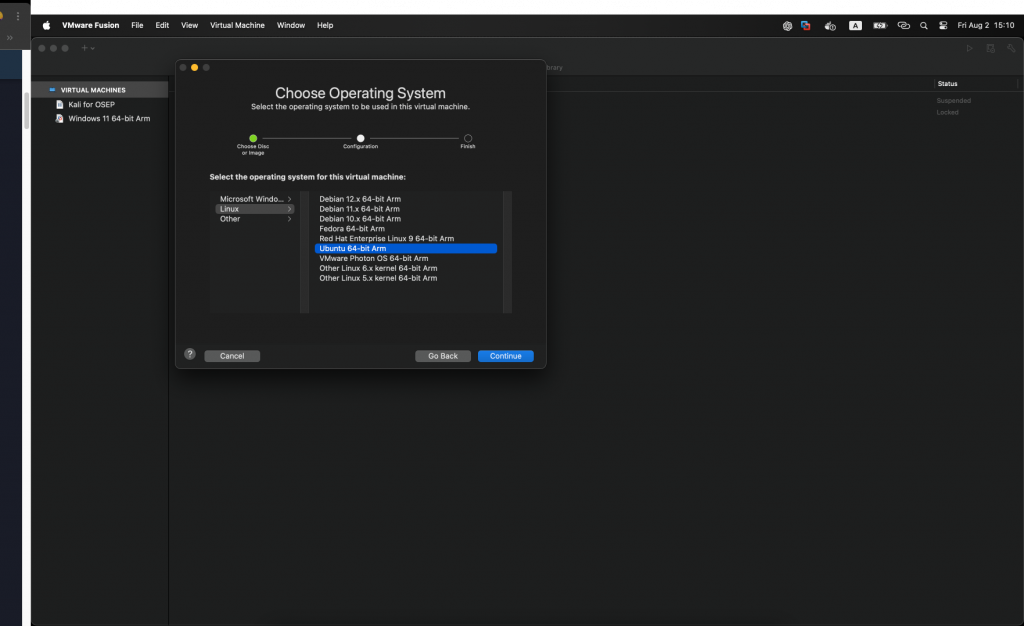Select Ubuntu 64-bit Arm
This screenshot has height=626, width=1024.
point(406,248)
